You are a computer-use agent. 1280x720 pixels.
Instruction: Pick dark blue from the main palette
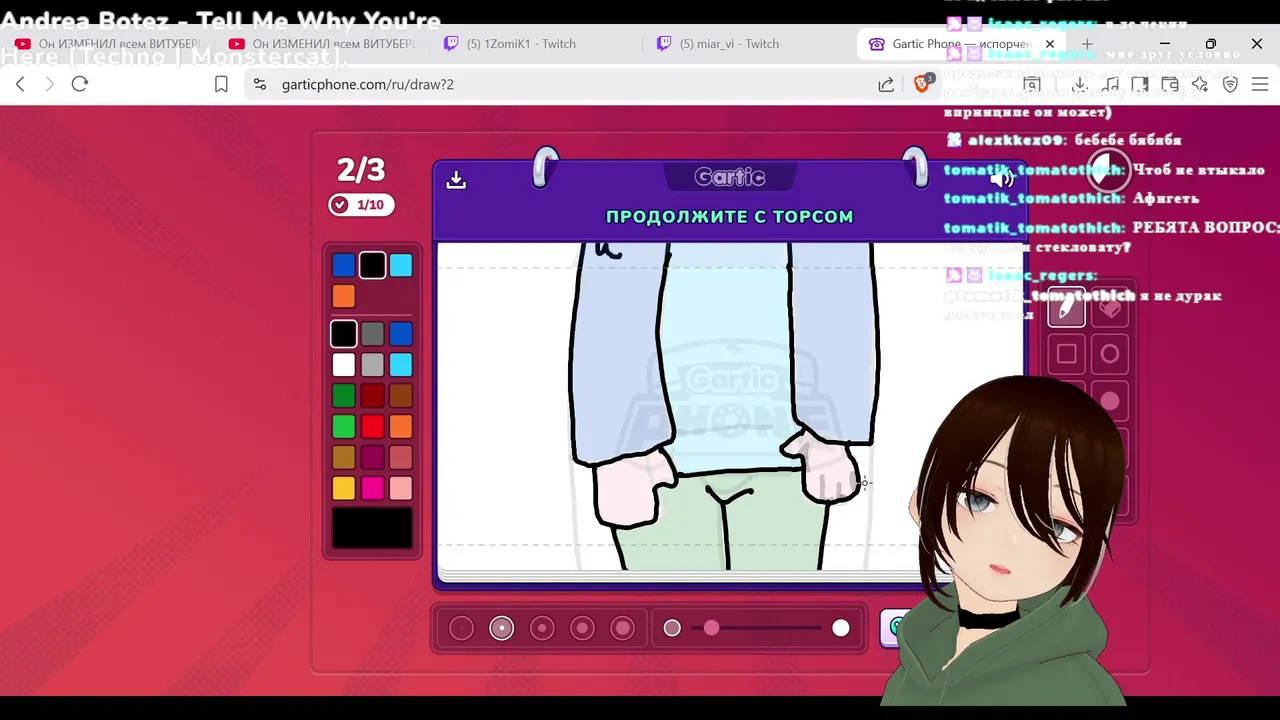click(x=401, y=334)
